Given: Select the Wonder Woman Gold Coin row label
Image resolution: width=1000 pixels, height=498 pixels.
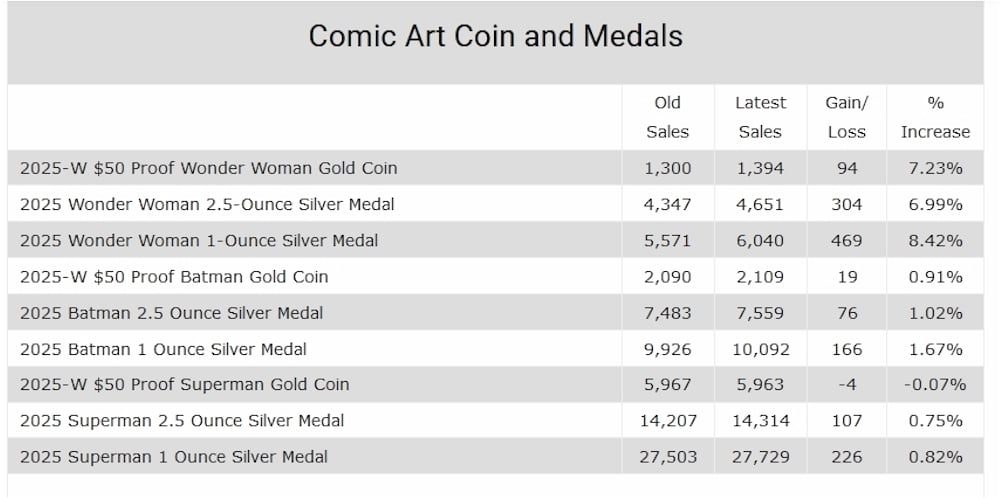Looking at the screenshot, I should pyautogui.click(x=208, y=168).
